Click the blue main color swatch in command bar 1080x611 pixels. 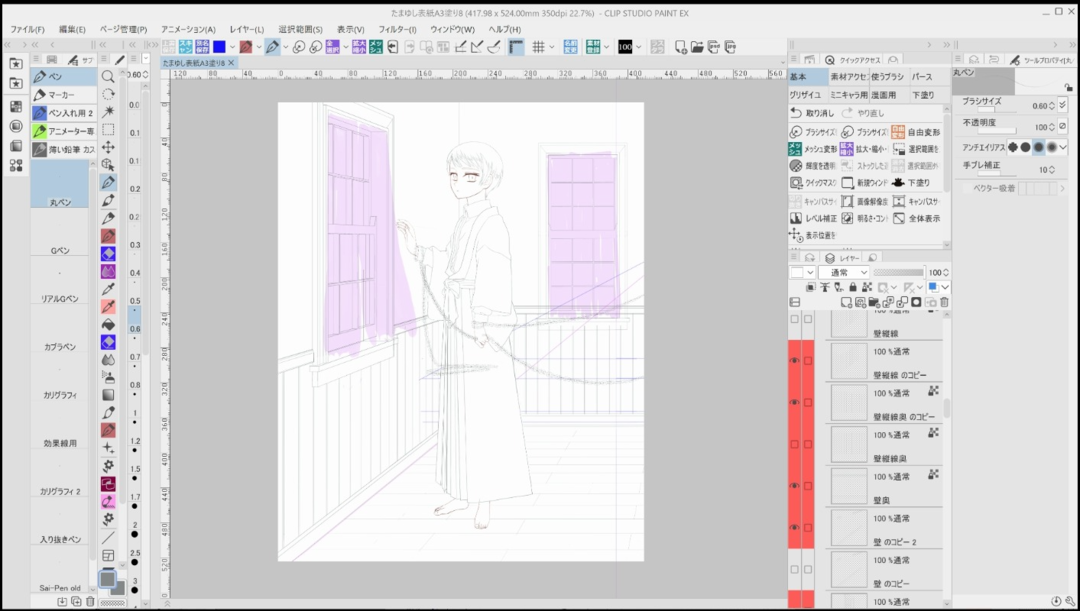(219, 47)
